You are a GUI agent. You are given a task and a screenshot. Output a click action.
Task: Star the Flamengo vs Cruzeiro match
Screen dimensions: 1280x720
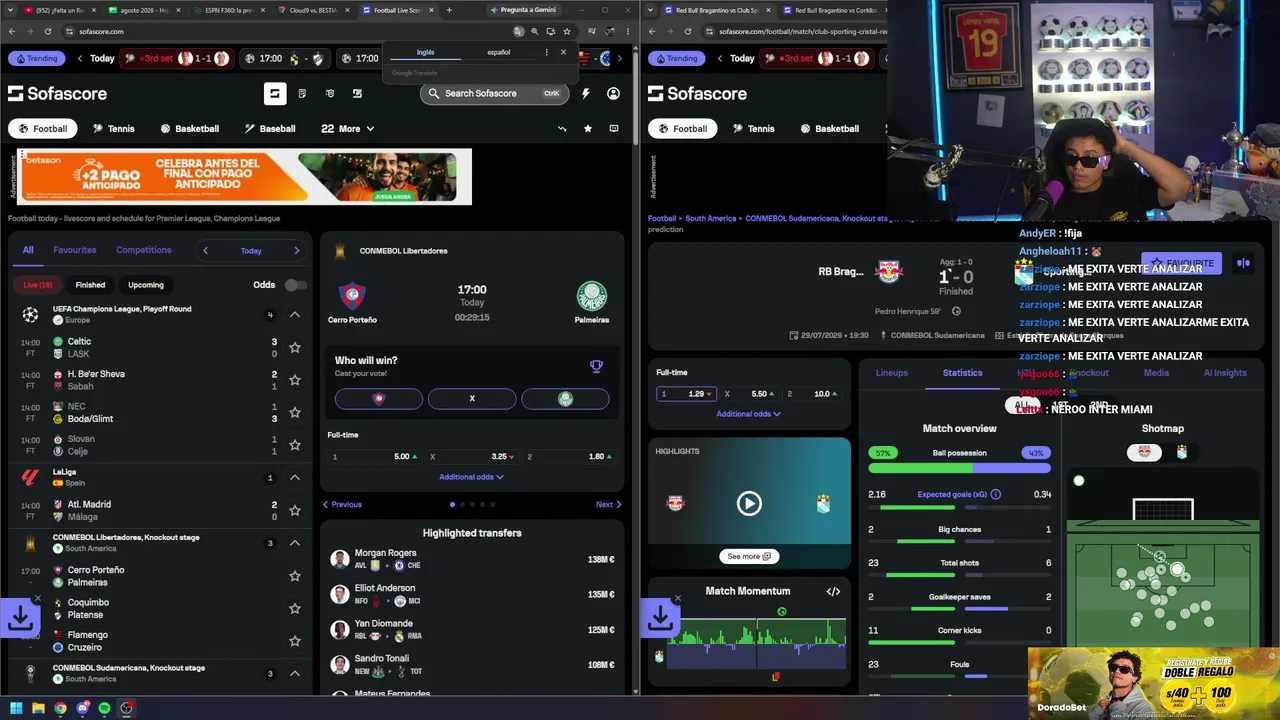tap(294, 641)
